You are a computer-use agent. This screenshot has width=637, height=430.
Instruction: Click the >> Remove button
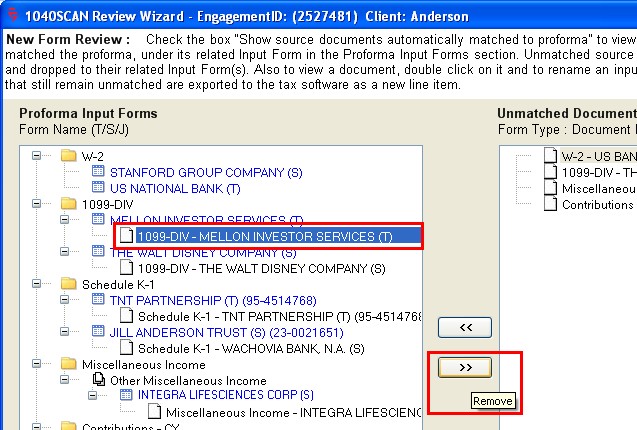465,367
